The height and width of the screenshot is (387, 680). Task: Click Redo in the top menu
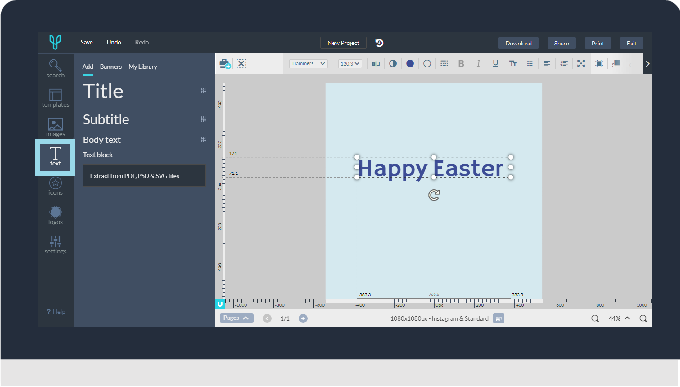142,42
